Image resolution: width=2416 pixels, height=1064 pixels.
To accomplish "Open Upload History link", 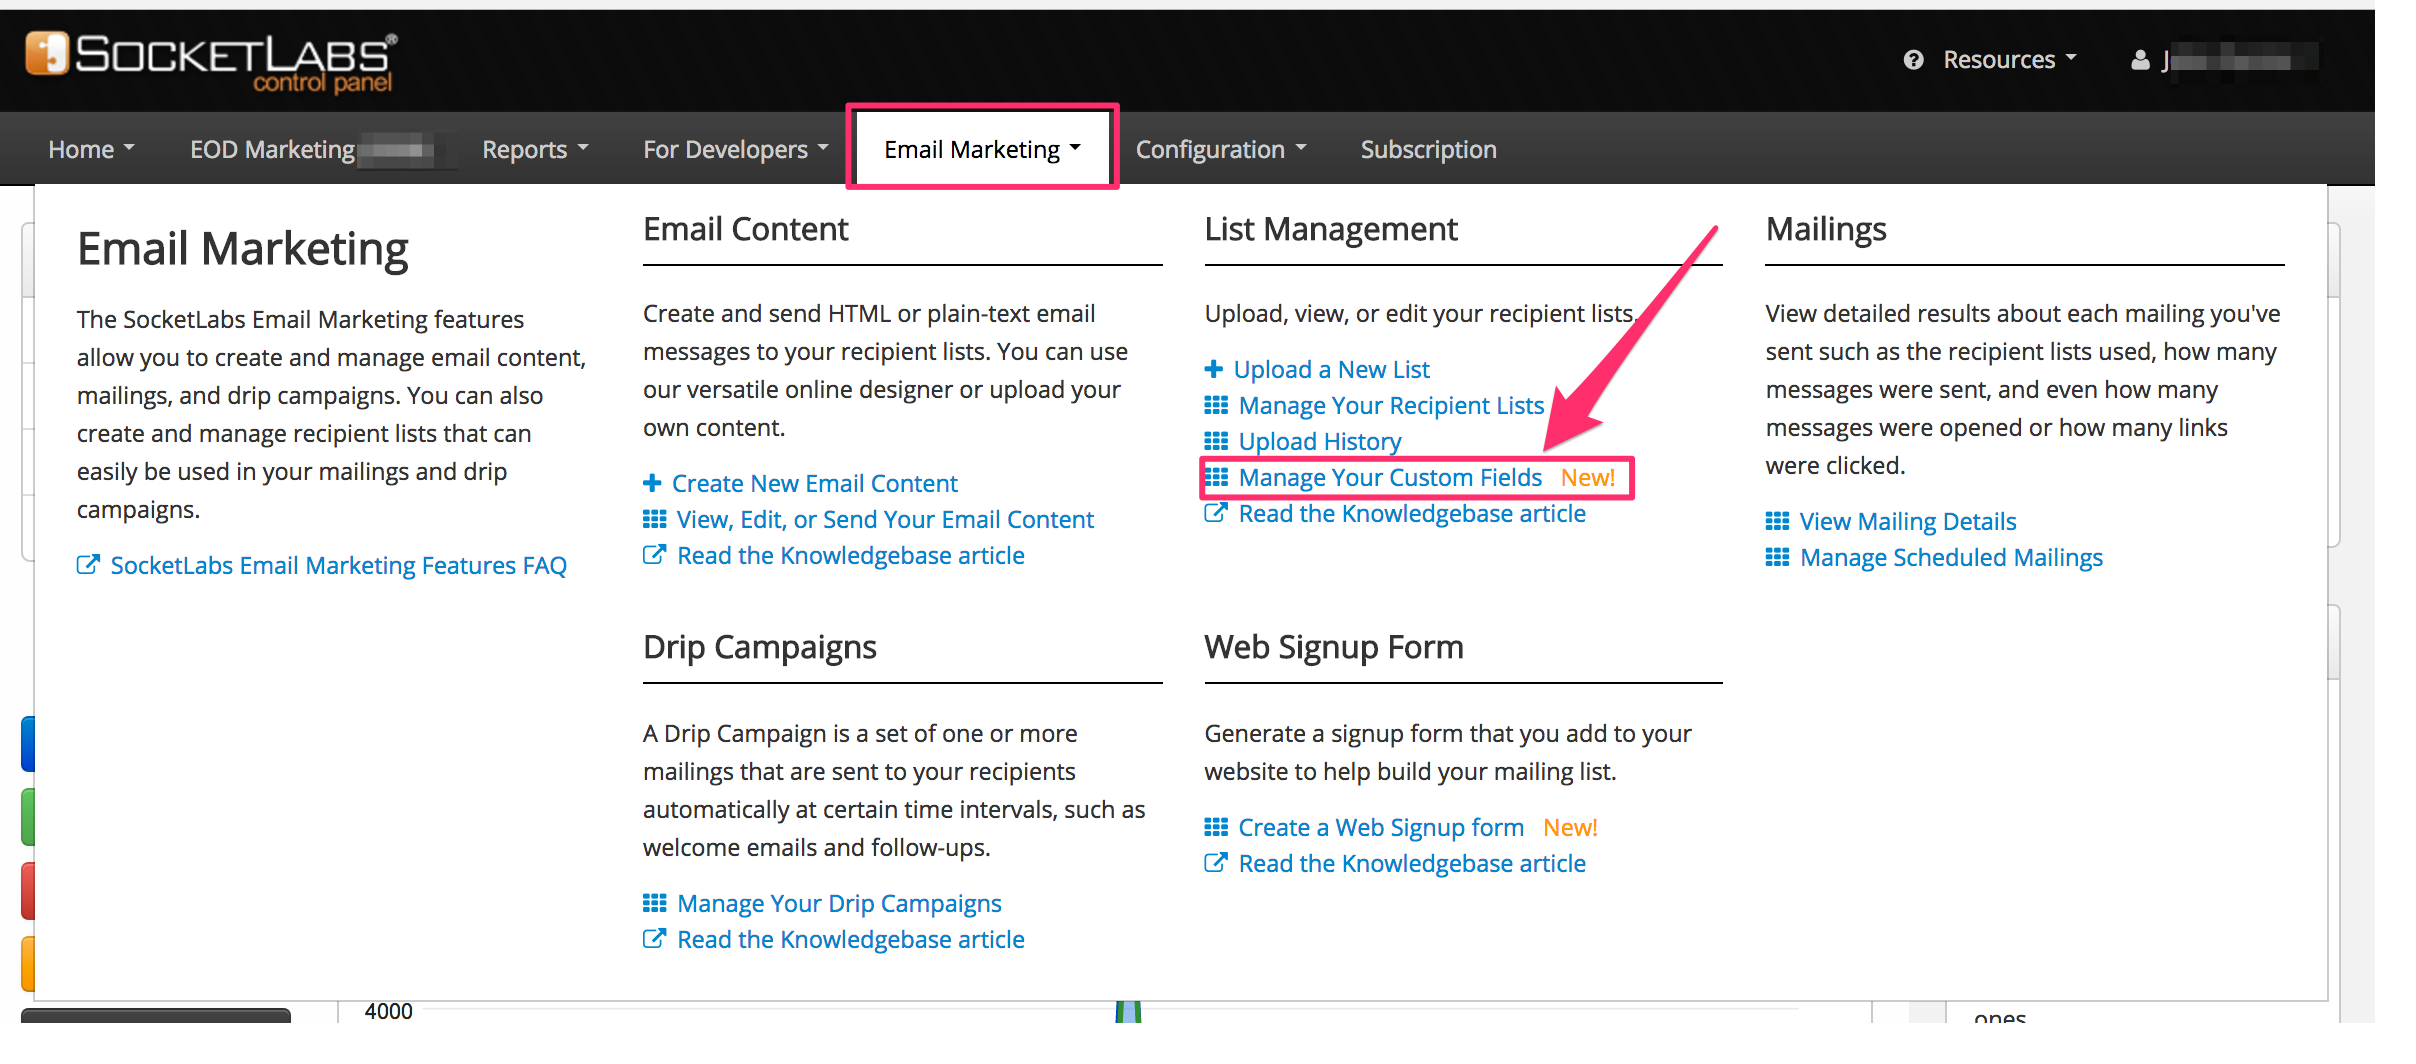I will click(x=1319, y=441).
